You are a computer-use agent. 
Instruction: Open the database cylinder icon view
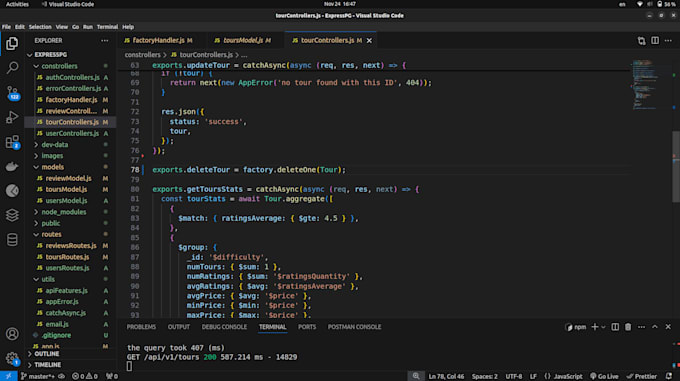tap(12, 239)
